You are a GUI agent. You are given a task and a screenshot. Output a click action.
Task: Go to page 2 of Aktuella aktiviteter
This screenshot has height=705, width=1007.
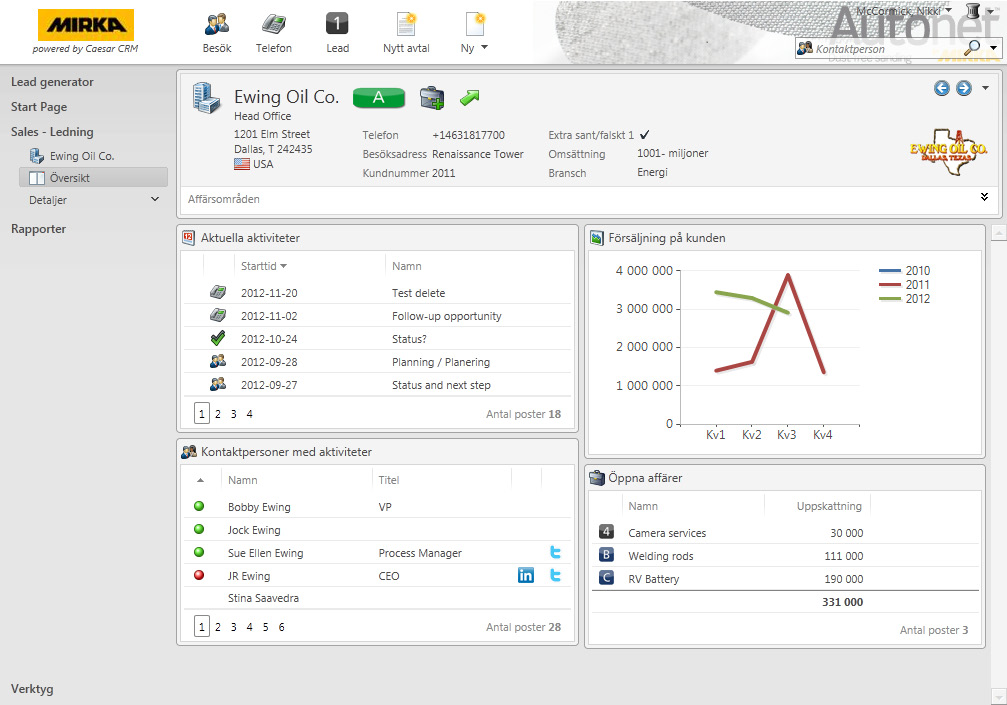tap(218, 414)
